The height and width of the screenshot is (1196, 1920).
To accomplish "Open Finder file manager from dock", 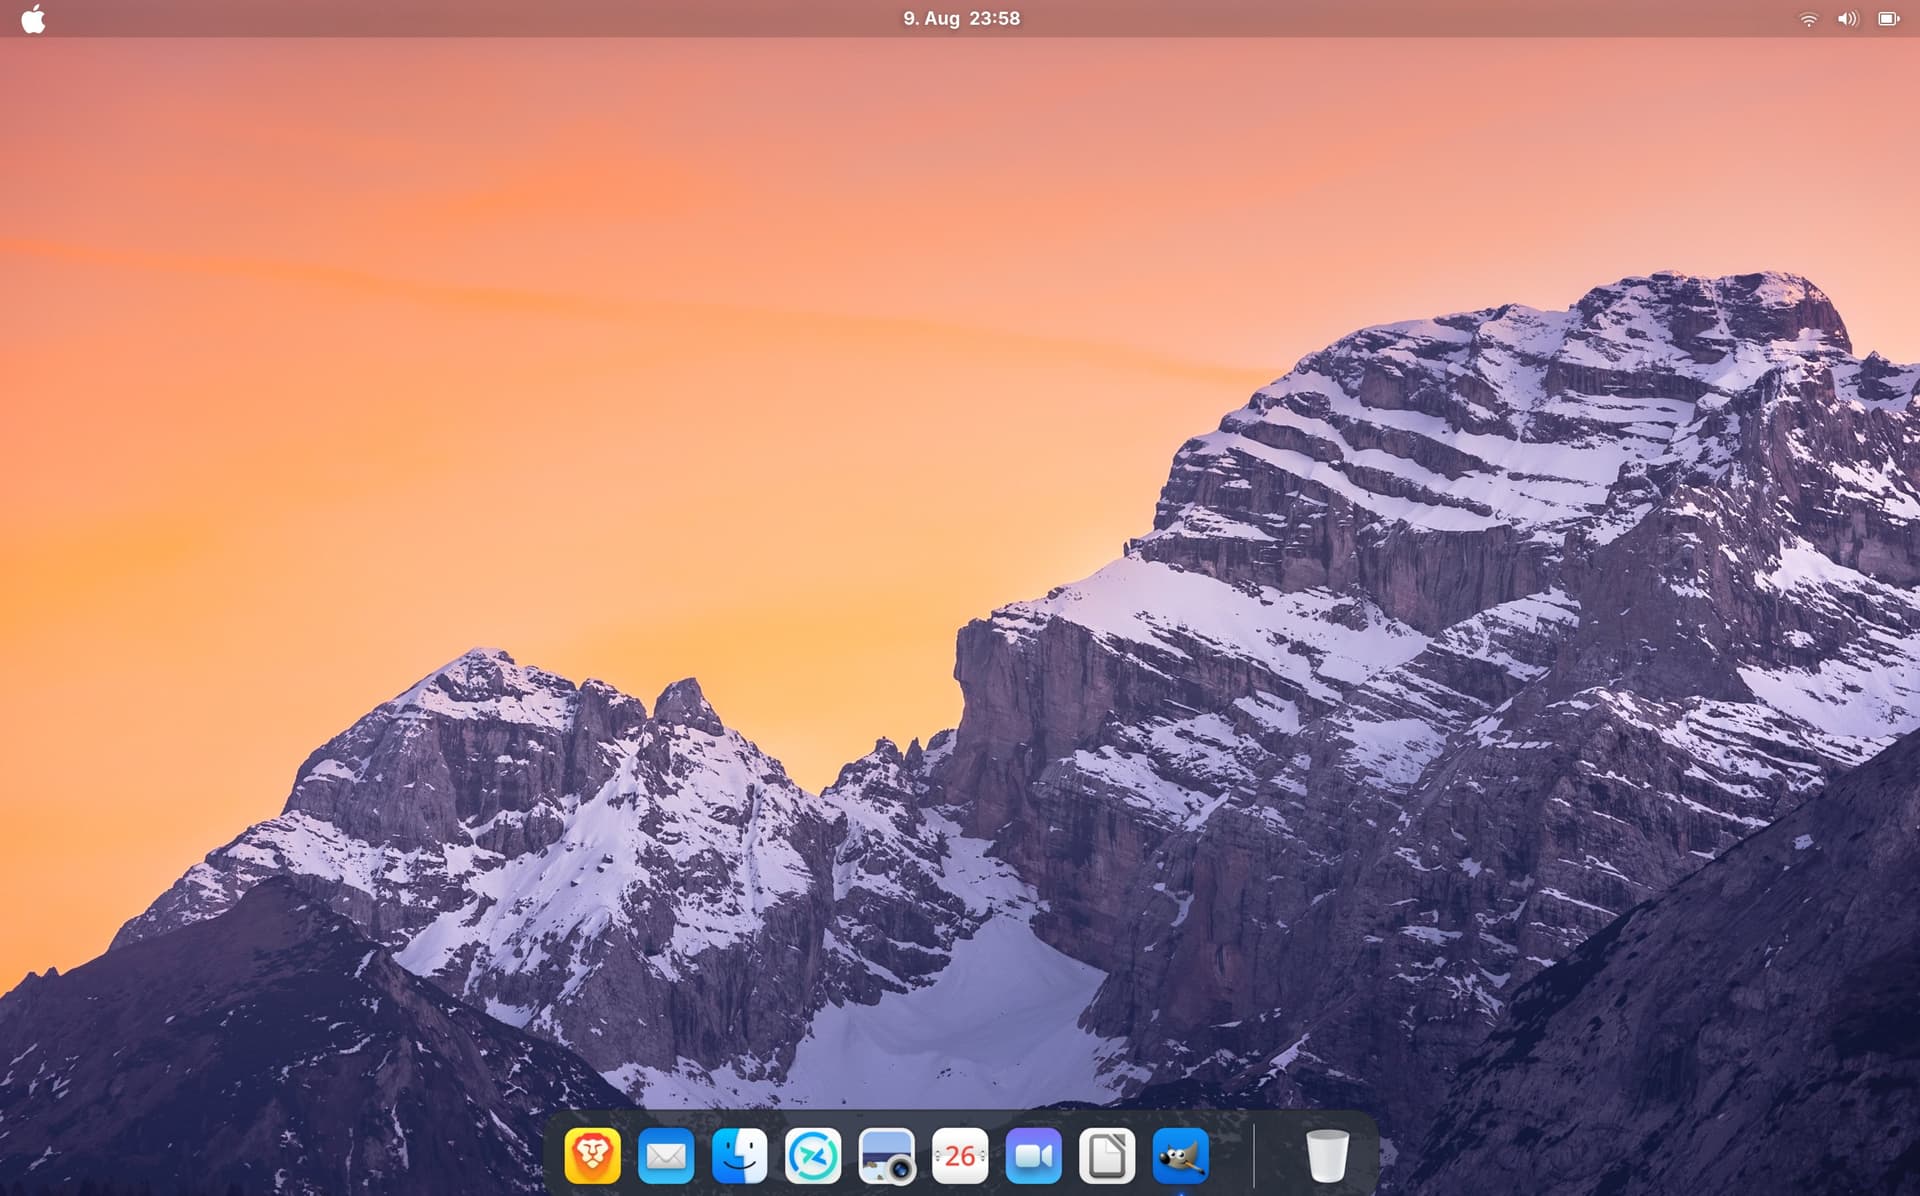I will pyautogui.click(x=740, y=1156).
